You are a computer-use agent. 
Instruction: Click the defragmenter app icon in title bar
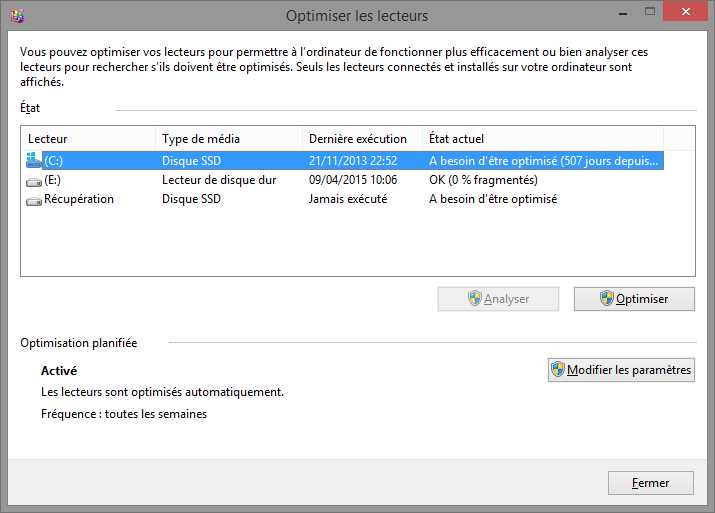point(17,16)
